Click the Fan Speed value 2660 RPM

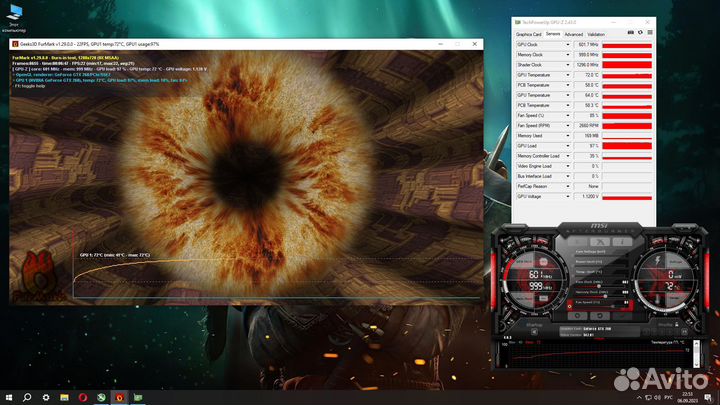coord(586,125)
